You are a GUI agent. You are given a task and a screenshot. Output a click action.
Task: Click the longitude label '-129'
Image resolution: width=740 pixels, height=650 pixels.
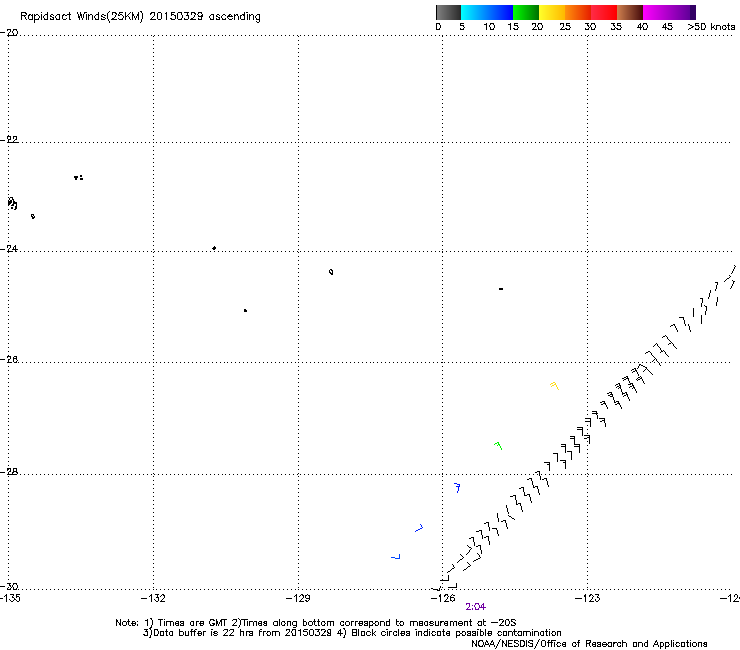[x=298, y=598]
